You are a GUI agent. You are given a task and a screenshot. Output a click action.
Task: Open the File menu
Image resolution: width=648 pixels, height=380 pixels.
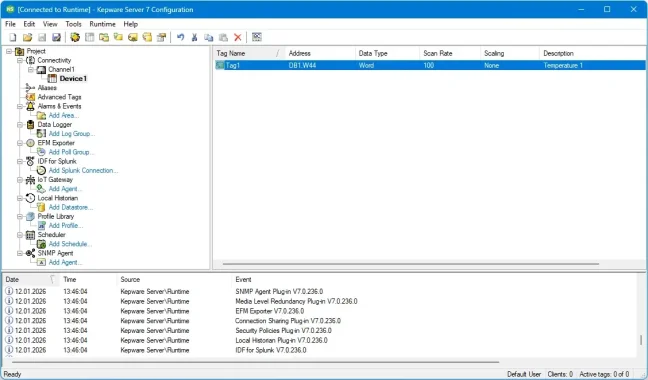click(x=10, y=24)
